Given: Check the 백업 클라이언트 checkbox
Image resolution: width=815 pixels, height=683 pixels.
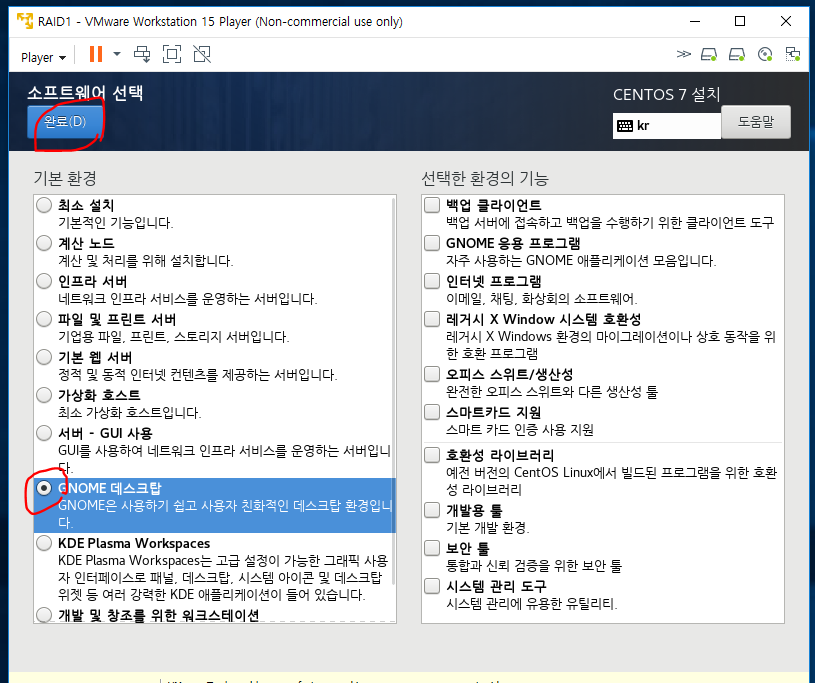Looking at the screenshot, I should click(x=432, y=205).
